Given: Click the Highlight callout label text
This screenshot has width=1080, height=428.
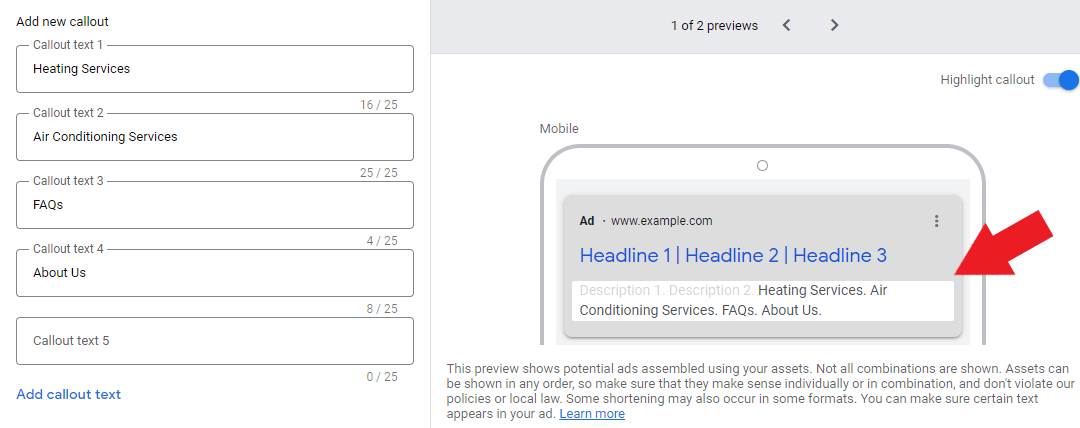Looking at the screenshot, I should click(x=987, y=80).
